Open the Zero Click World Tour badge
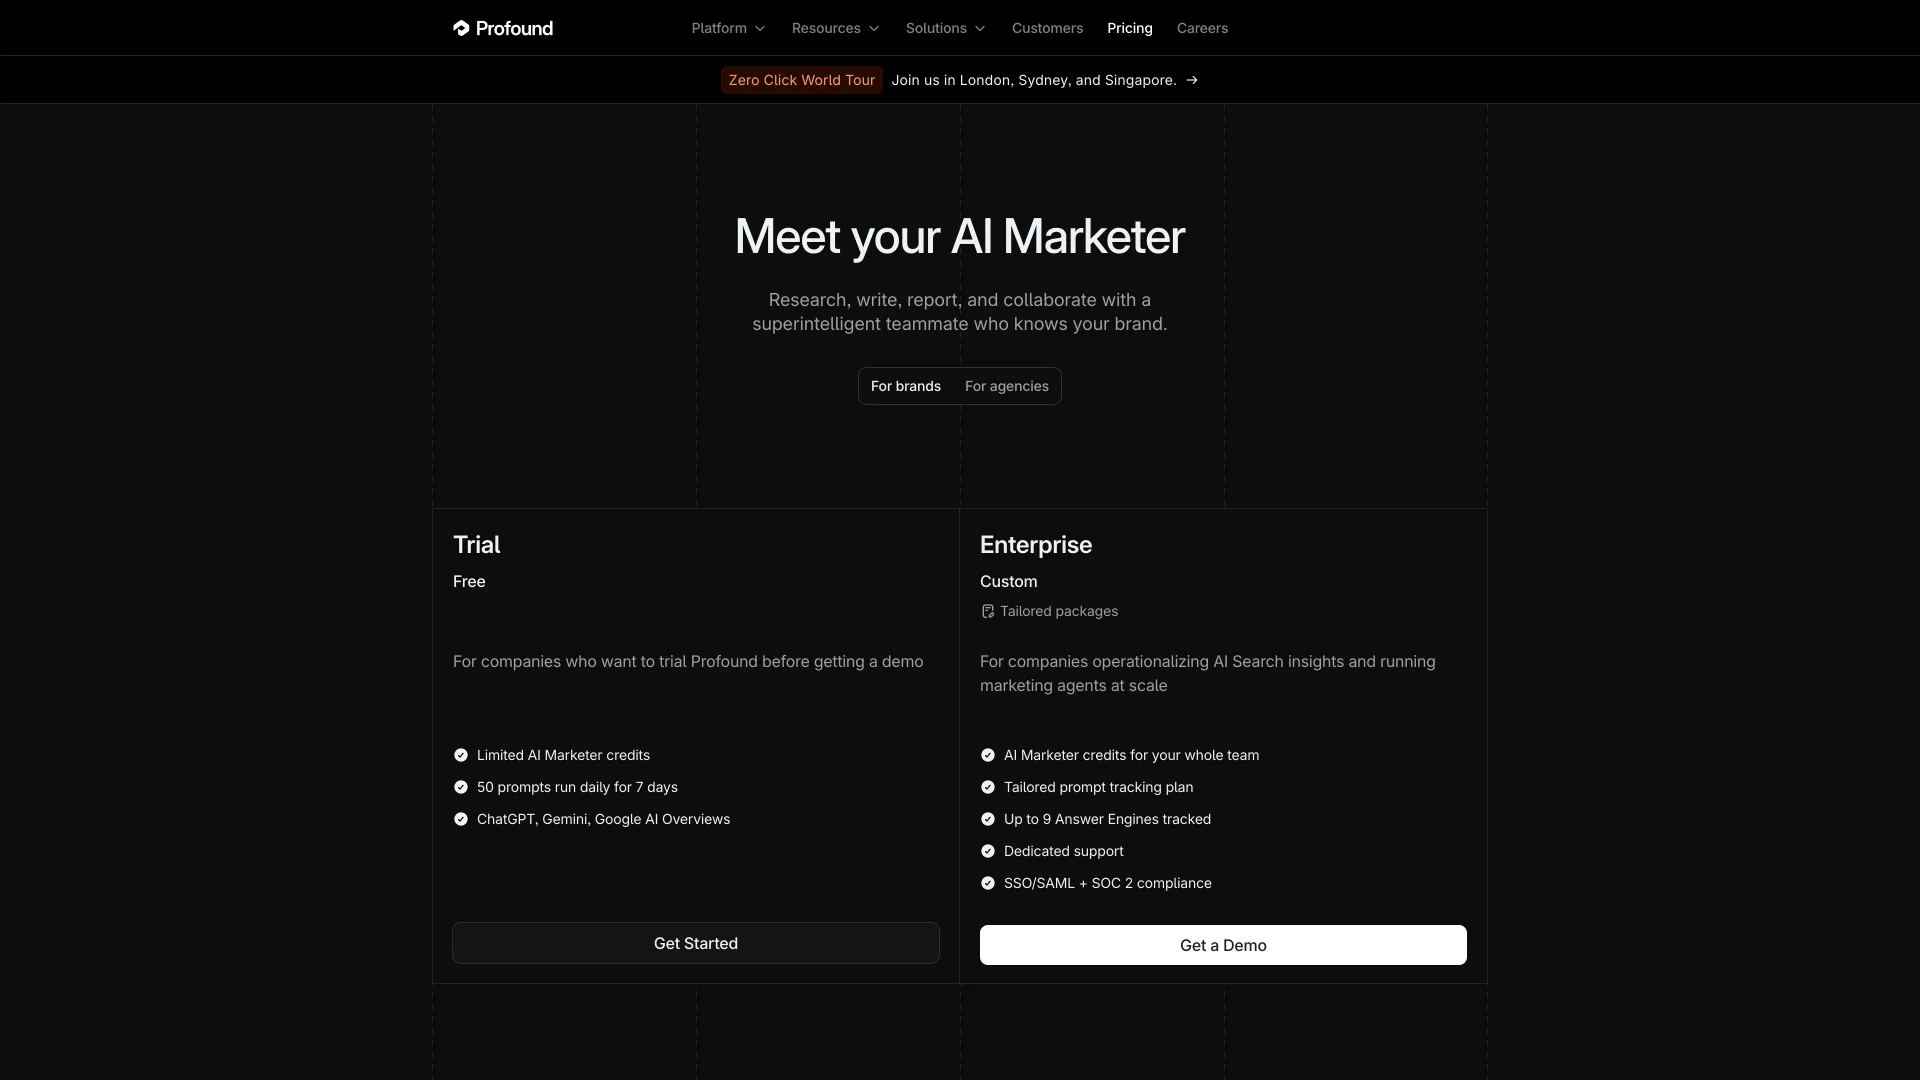1920x1080 pixels. click(802, 80)
